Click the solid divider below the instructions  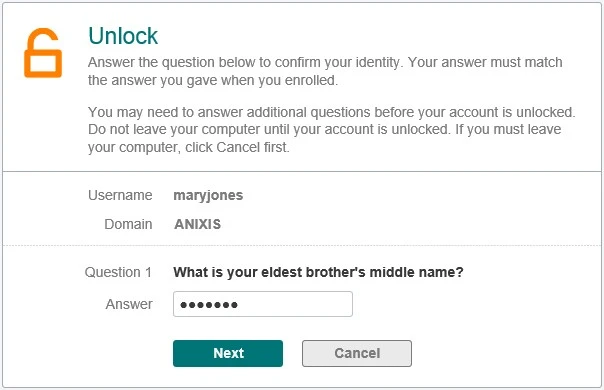[302, 171]
